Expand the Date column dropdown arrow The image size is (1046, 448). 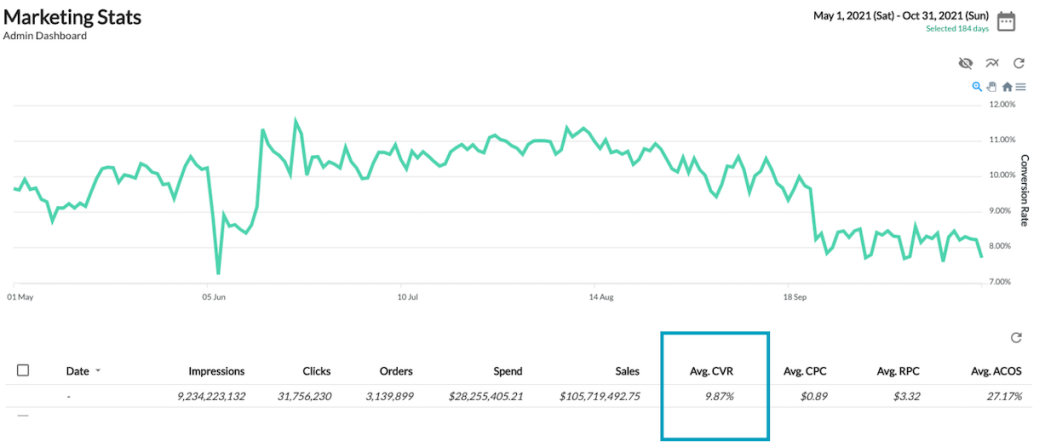click(x=98, y=371)
